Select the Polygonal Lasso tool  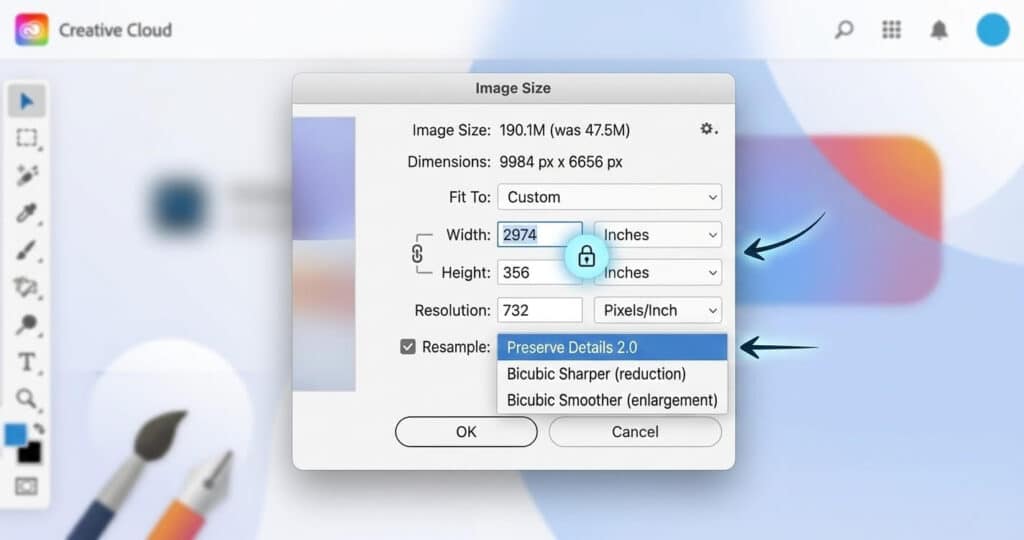click(26, 287)
